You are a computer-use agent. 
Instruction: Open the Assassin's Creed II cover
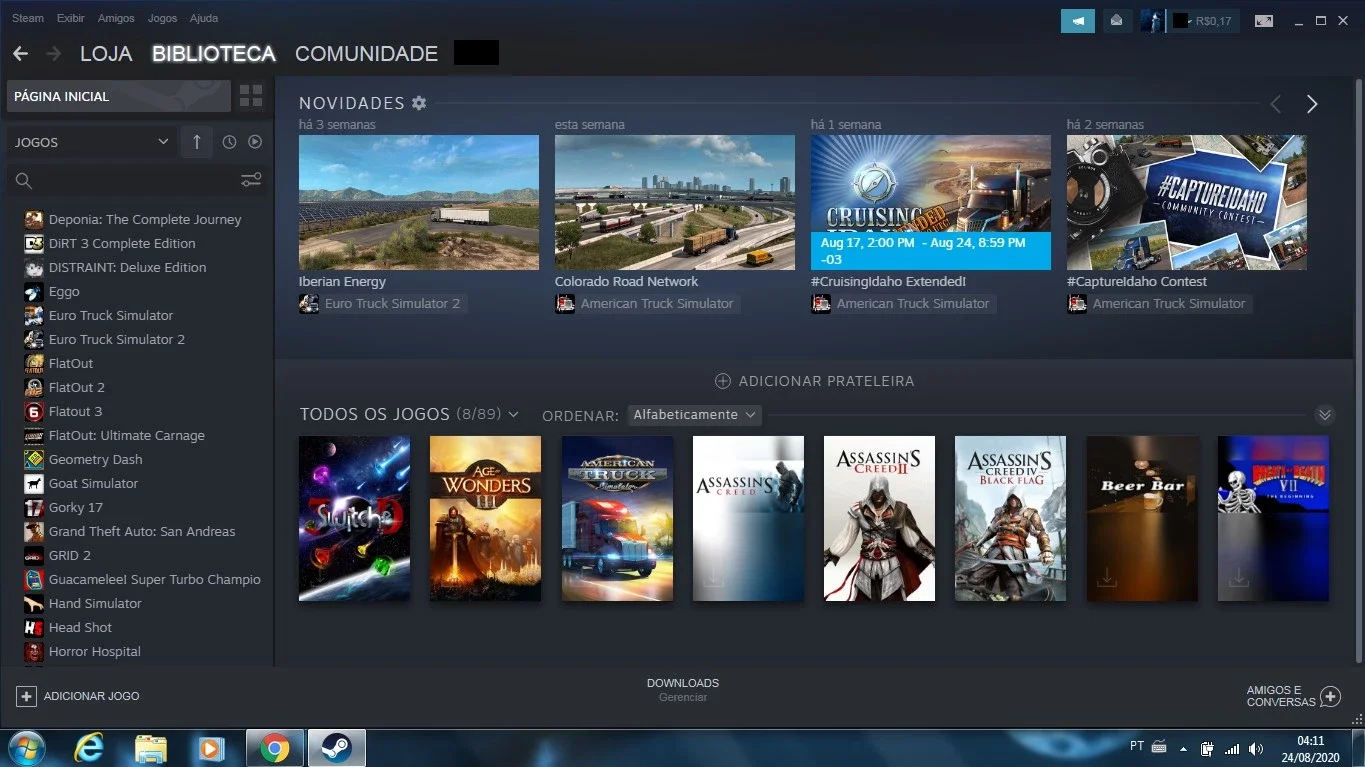point(879,518)
